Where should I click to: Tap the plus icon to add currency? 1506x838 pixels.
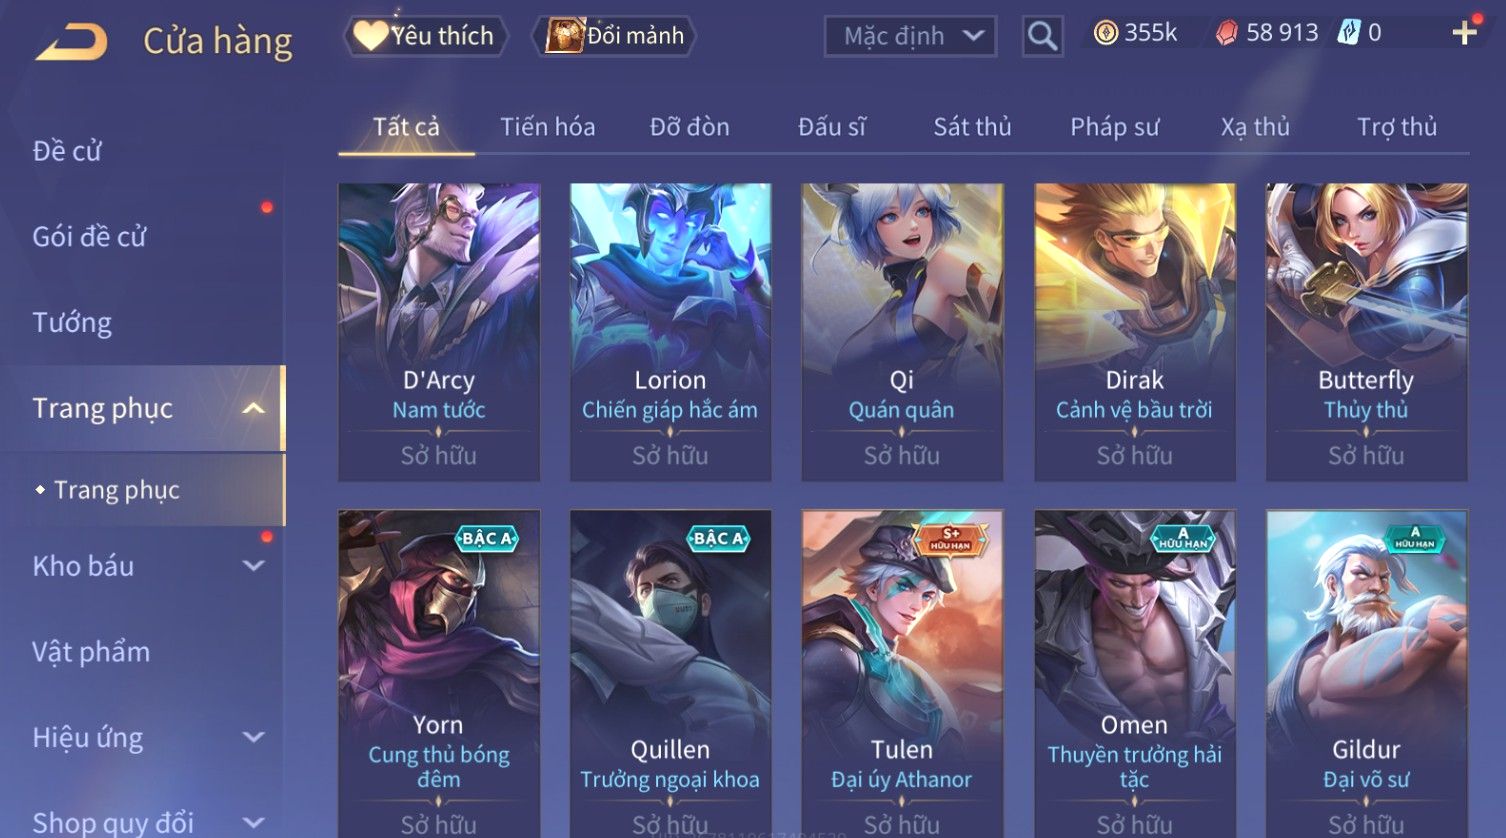tap(1464, 33)
